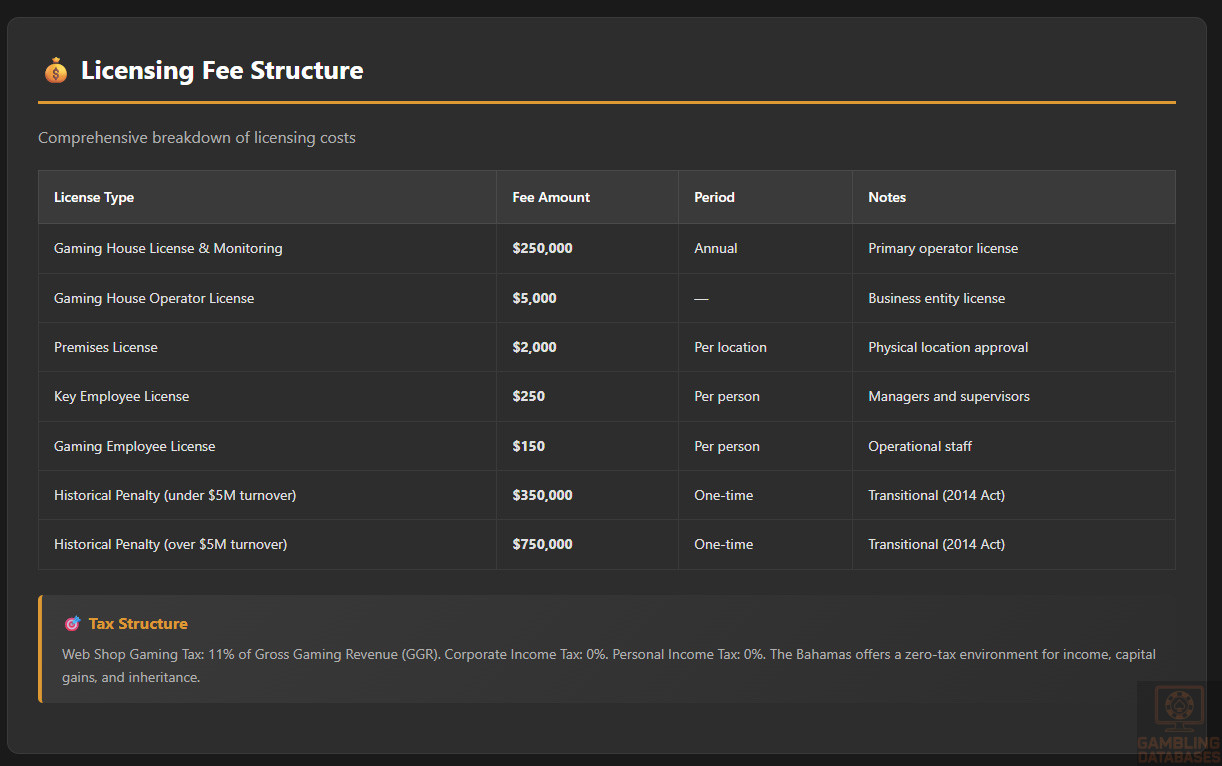The width and height of the screenshot is (1222, 766).
Task: Select the Gaming House Operator License row
Action: 154,299
